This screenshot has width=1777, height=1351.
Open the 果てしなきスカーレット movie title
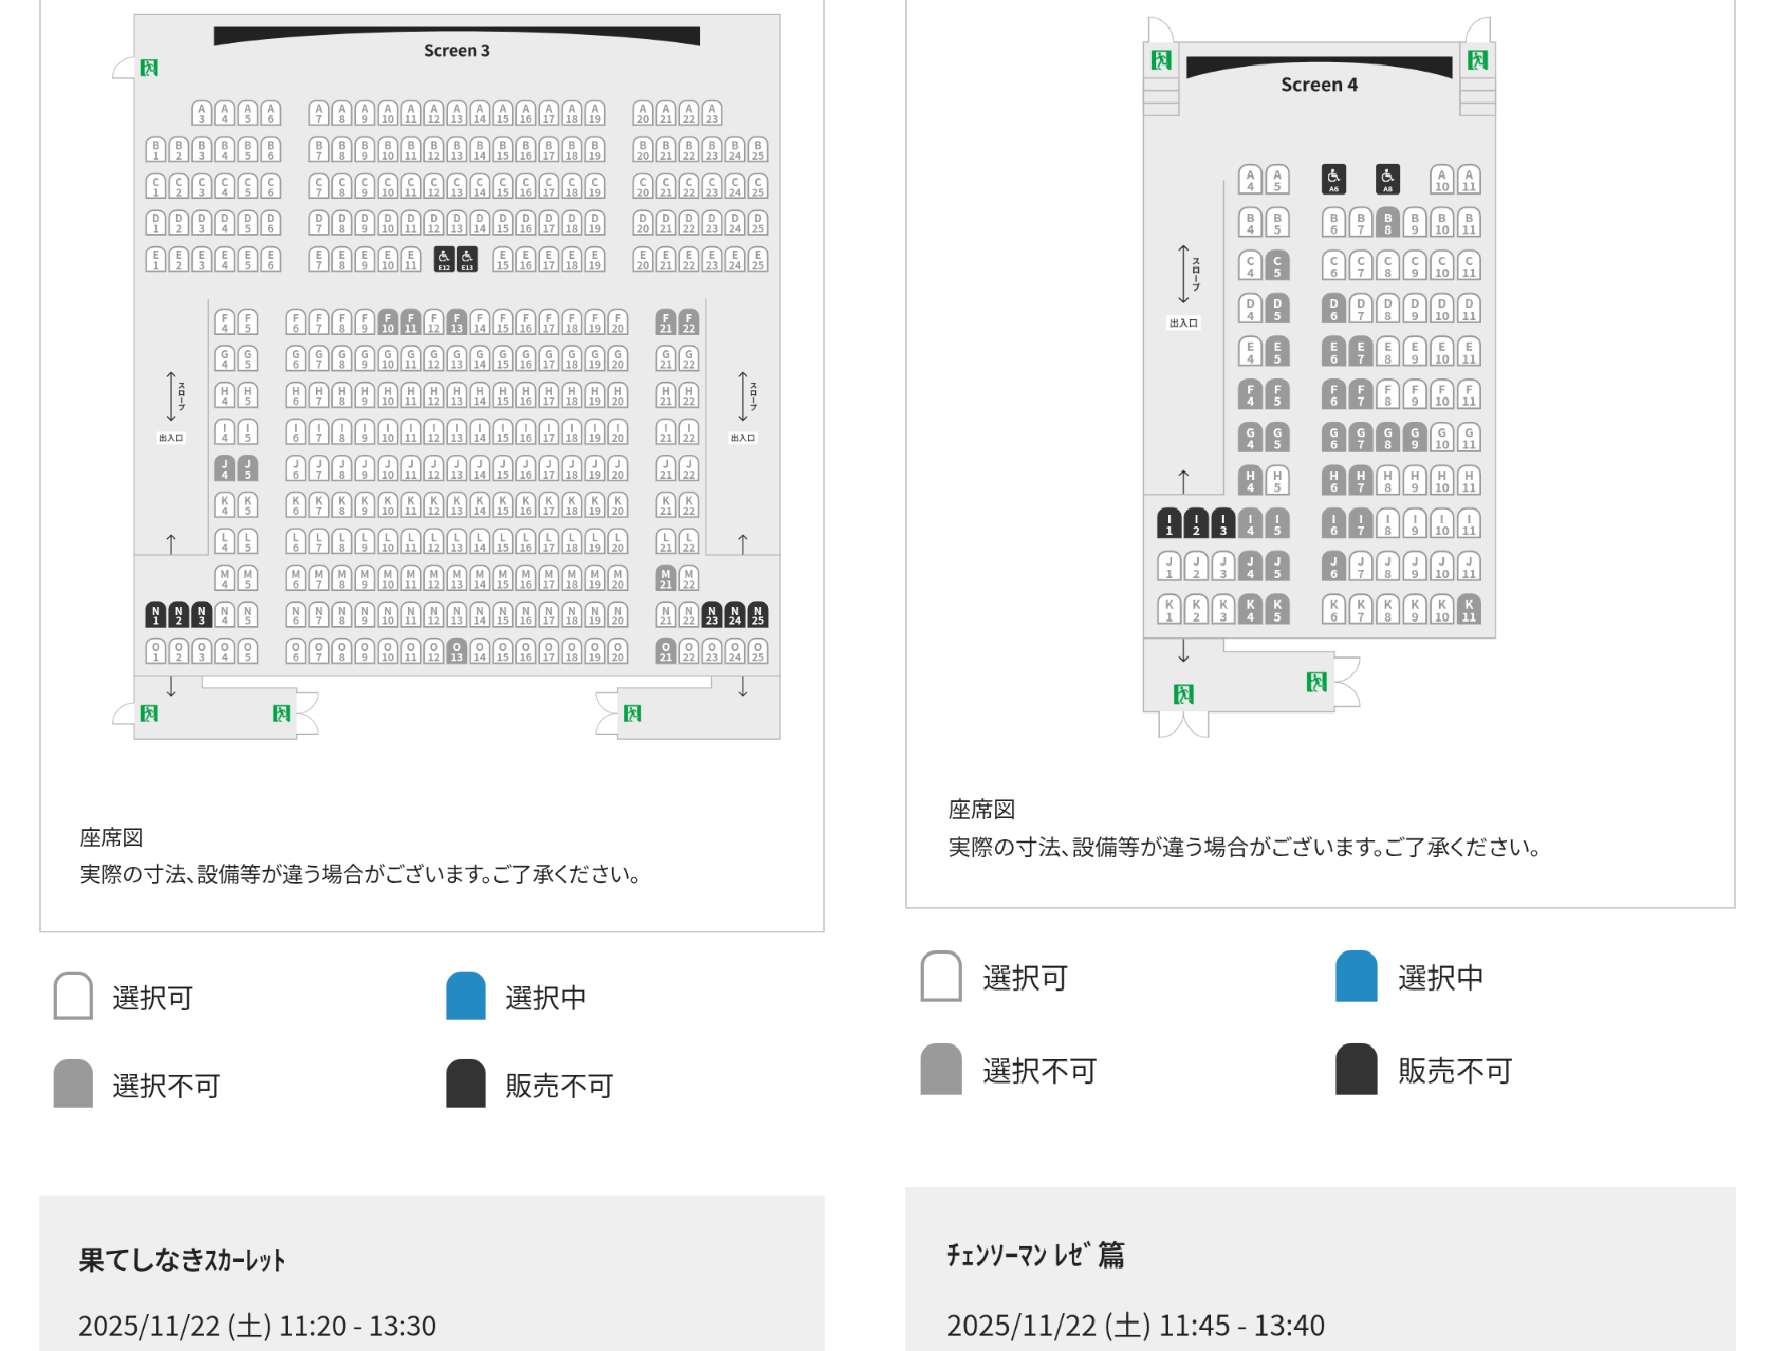(182, 1260)
